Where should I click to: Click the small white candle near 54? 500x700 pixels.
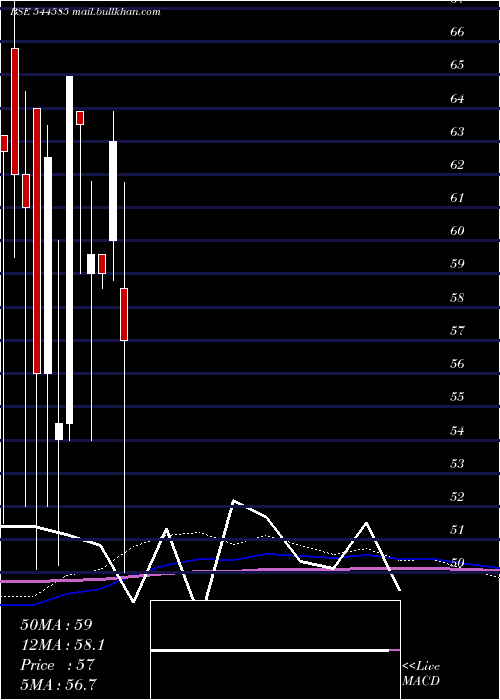(x=59, y=431)
